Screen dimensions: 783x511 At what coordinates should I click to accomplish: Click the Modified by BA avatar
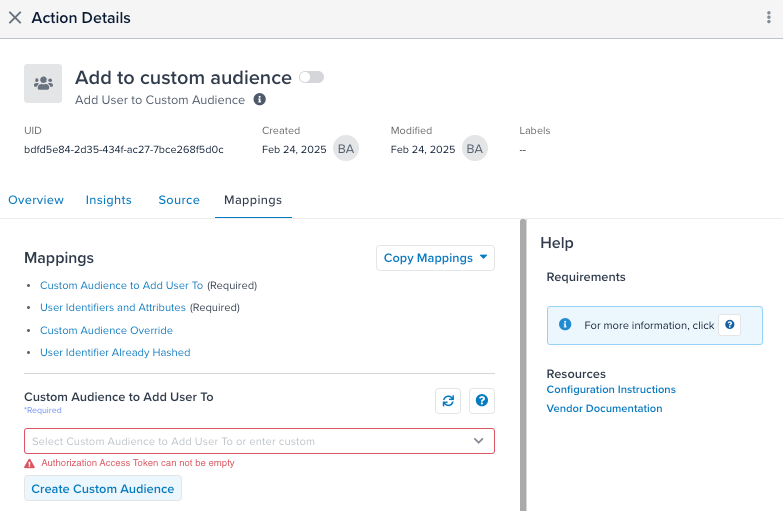tap(474, 148)
